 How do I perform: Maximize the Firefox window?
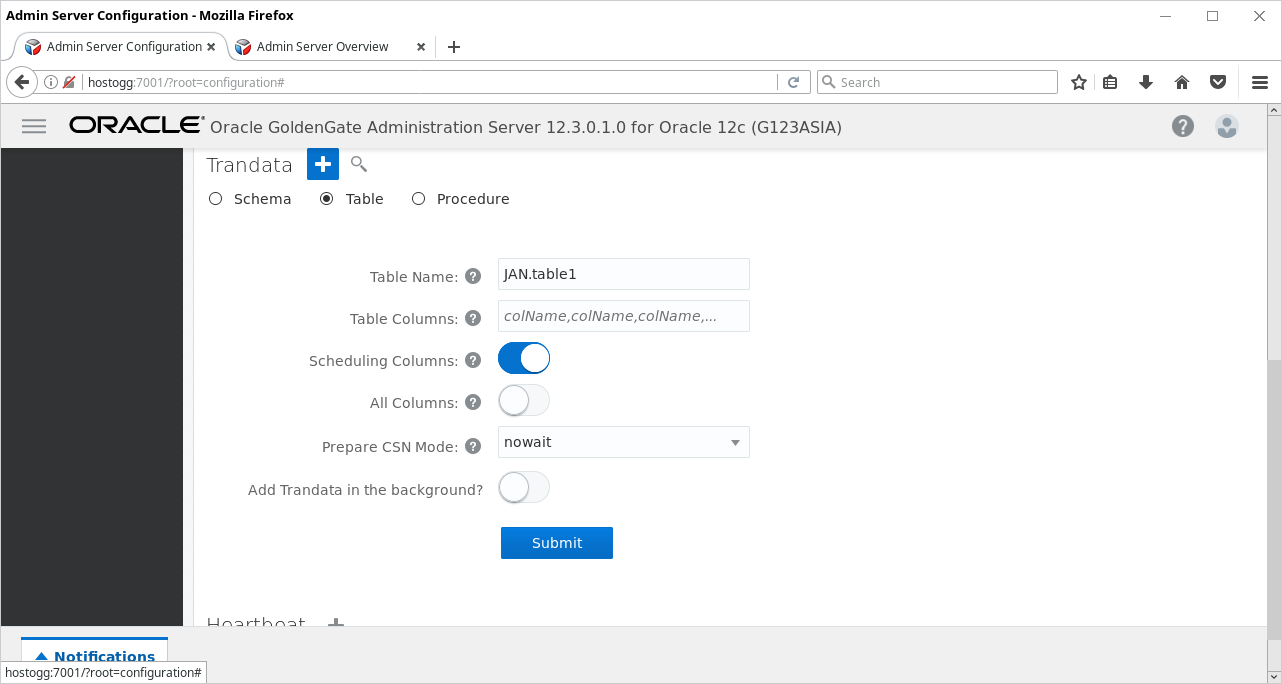pyautogui.click(x=1212, y=16)
